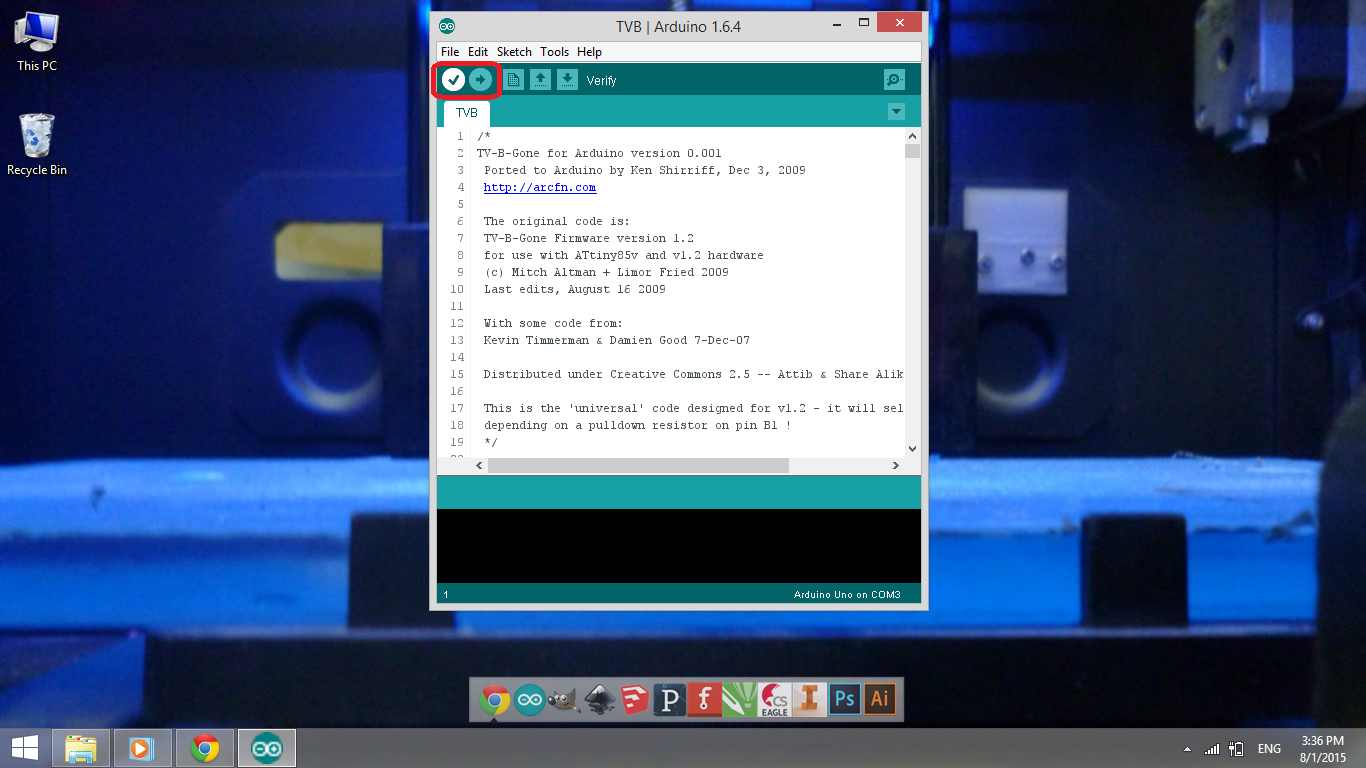Click the ENG language indicator
This screenshot has height=768, width=1366.
click(1269, 749)
